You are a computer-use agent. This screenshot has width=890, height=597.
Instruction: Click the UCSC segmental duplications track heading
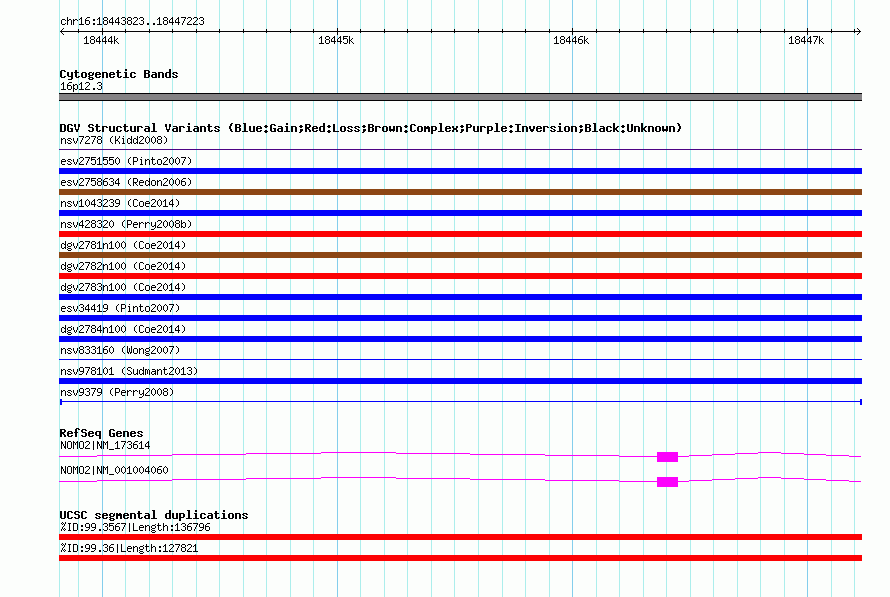[154, 515]
